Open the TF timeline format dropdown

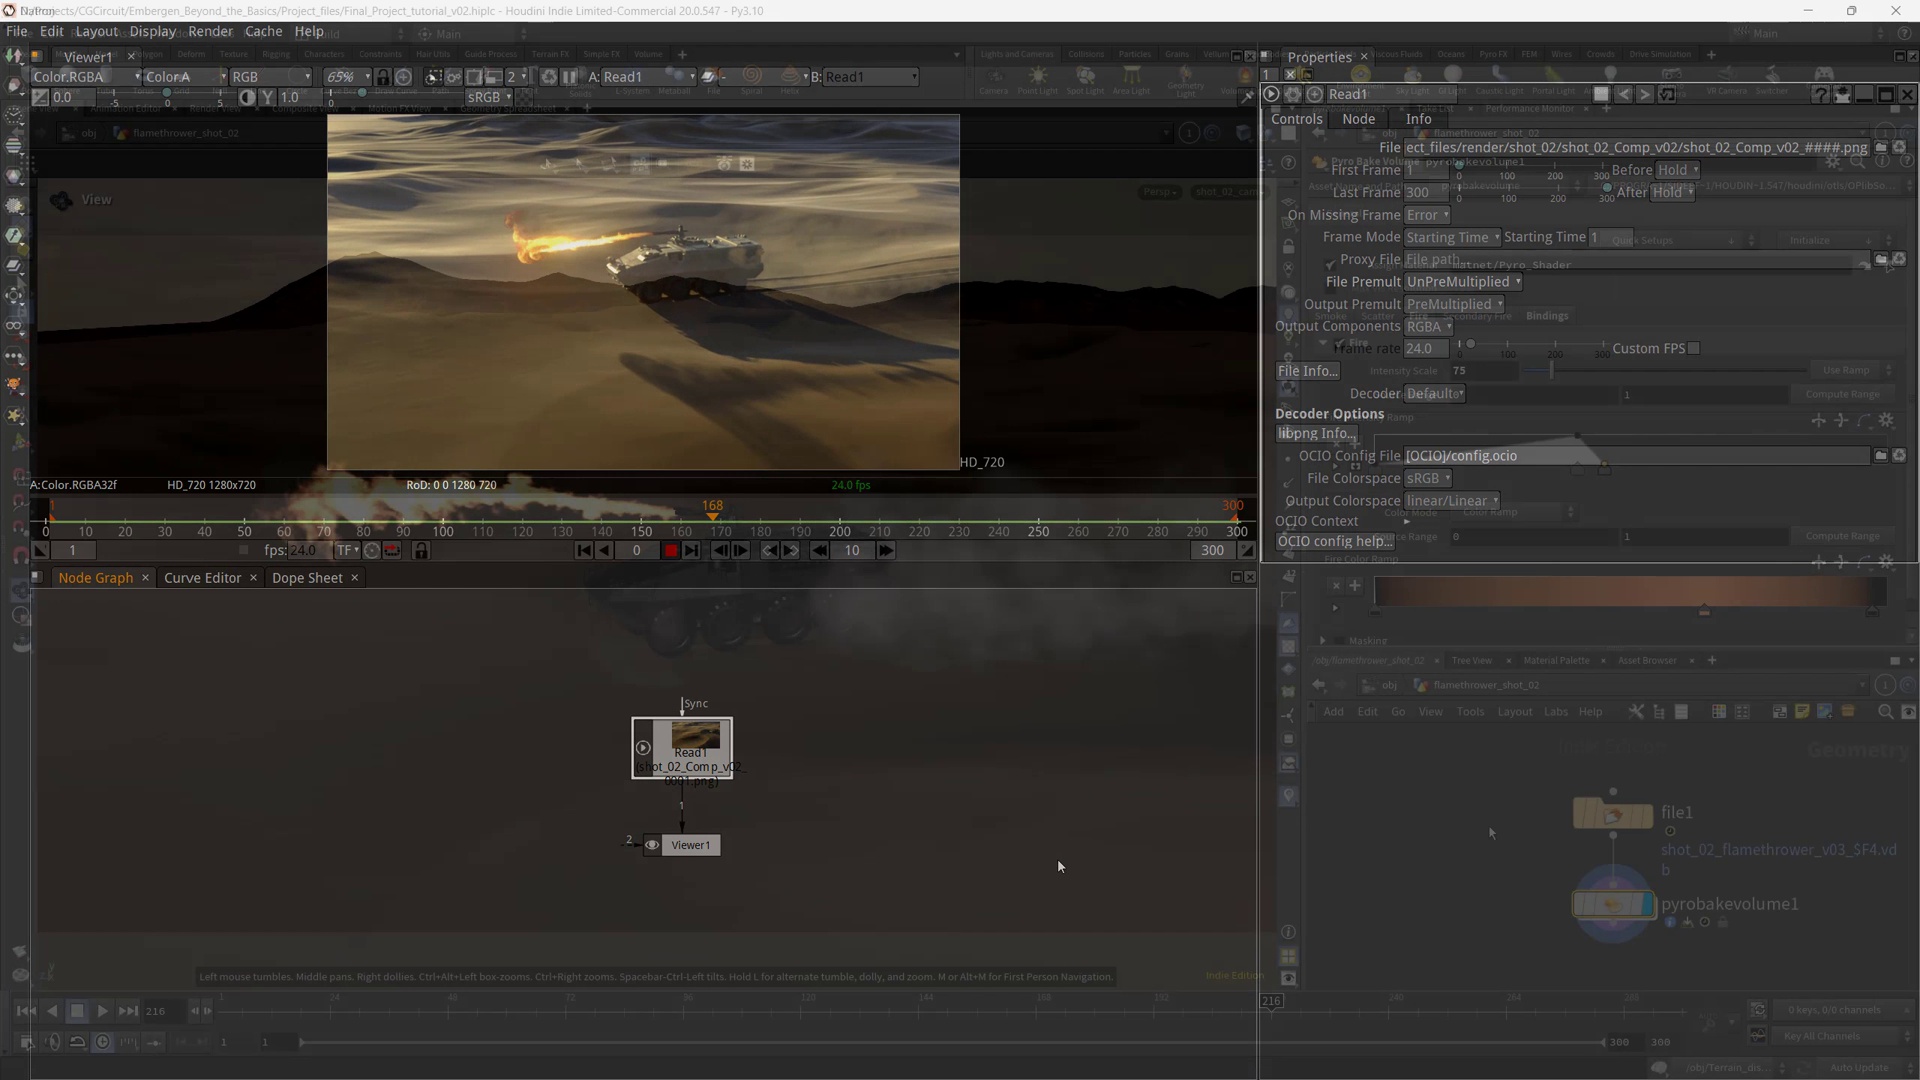(347, 550)
